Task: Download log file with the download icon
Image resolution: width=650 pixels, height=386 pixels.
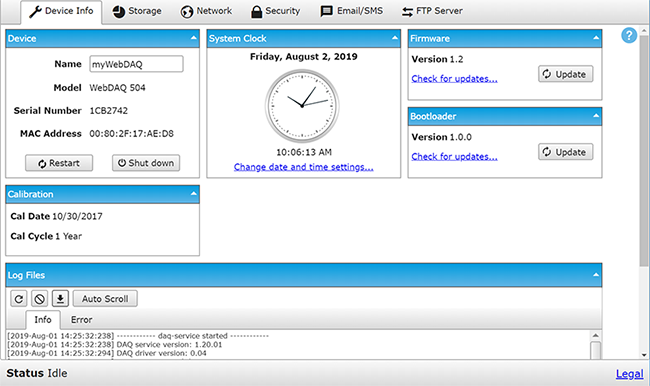Action: tap(60, 299)
